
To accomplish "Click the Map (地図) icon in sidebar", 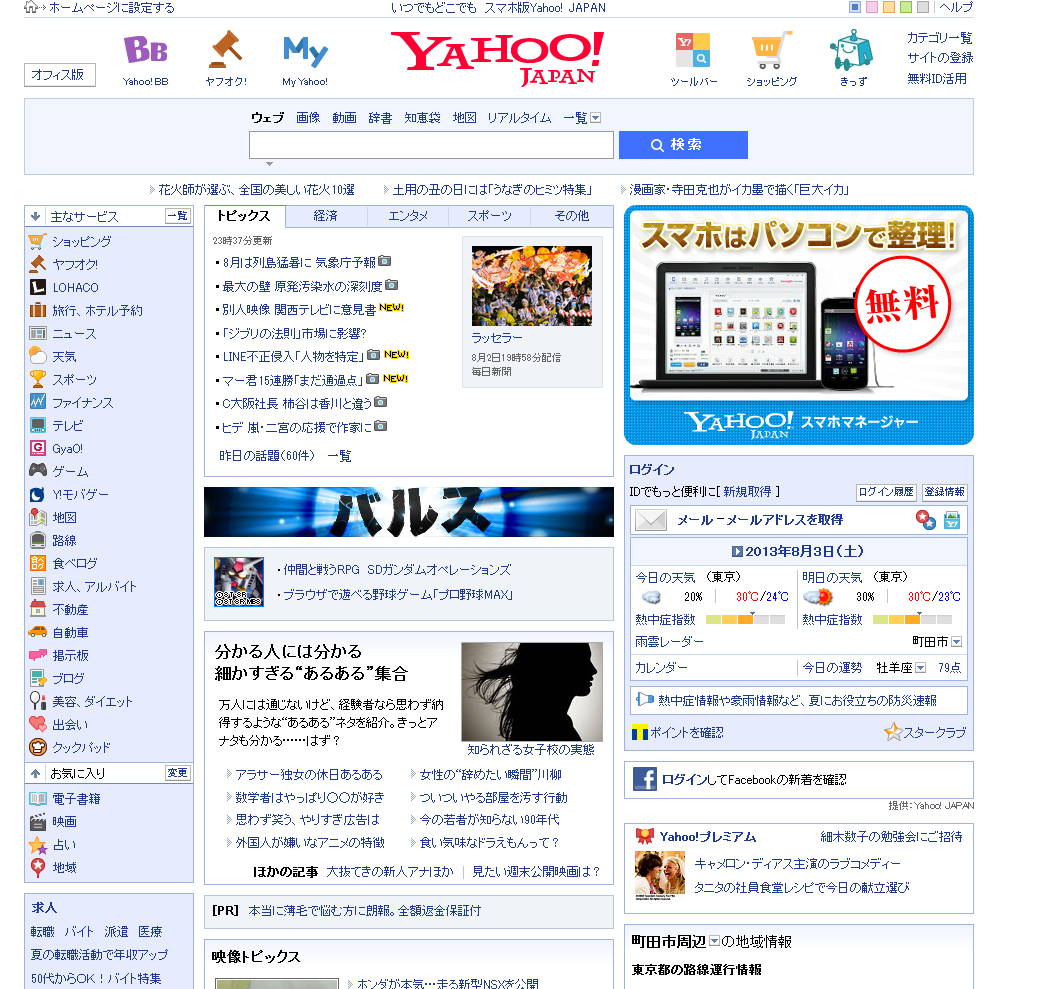I will coord(38,517).
